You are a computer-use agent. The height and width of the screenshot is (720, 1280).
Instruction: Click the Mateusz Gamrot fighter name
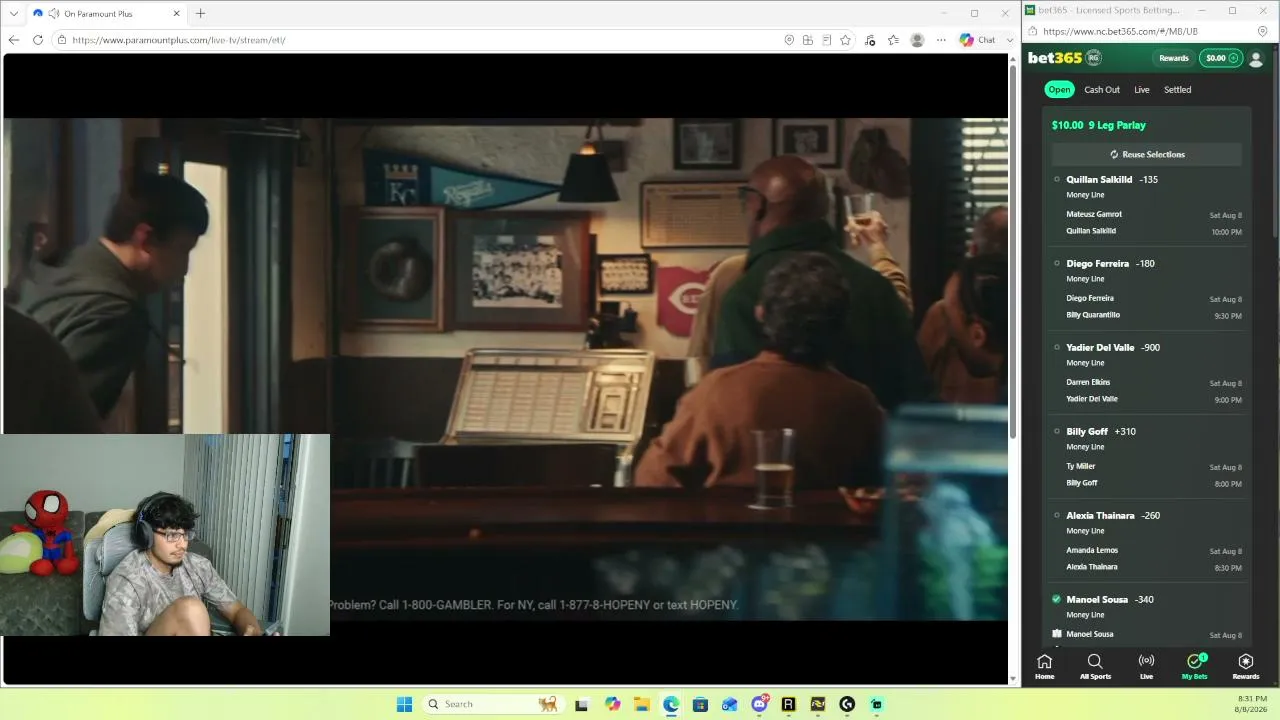tap(1094, 214)
